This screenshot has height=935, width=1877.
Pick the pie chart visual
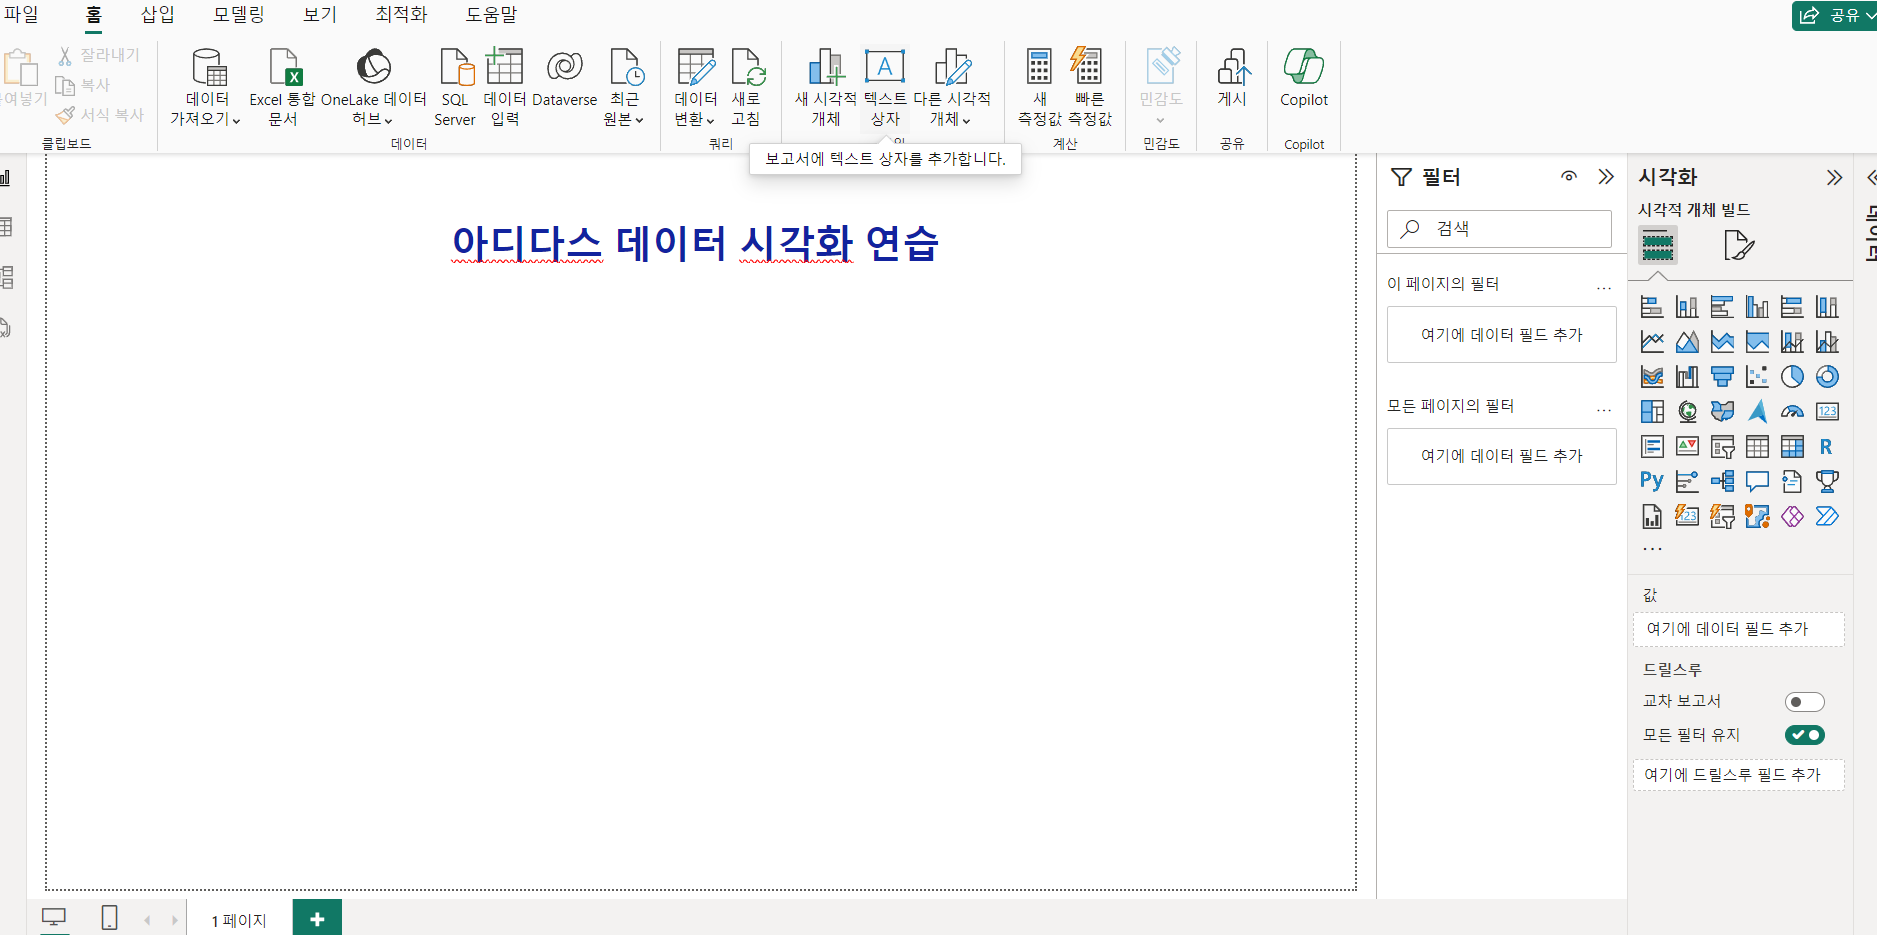click(1792, 377)
